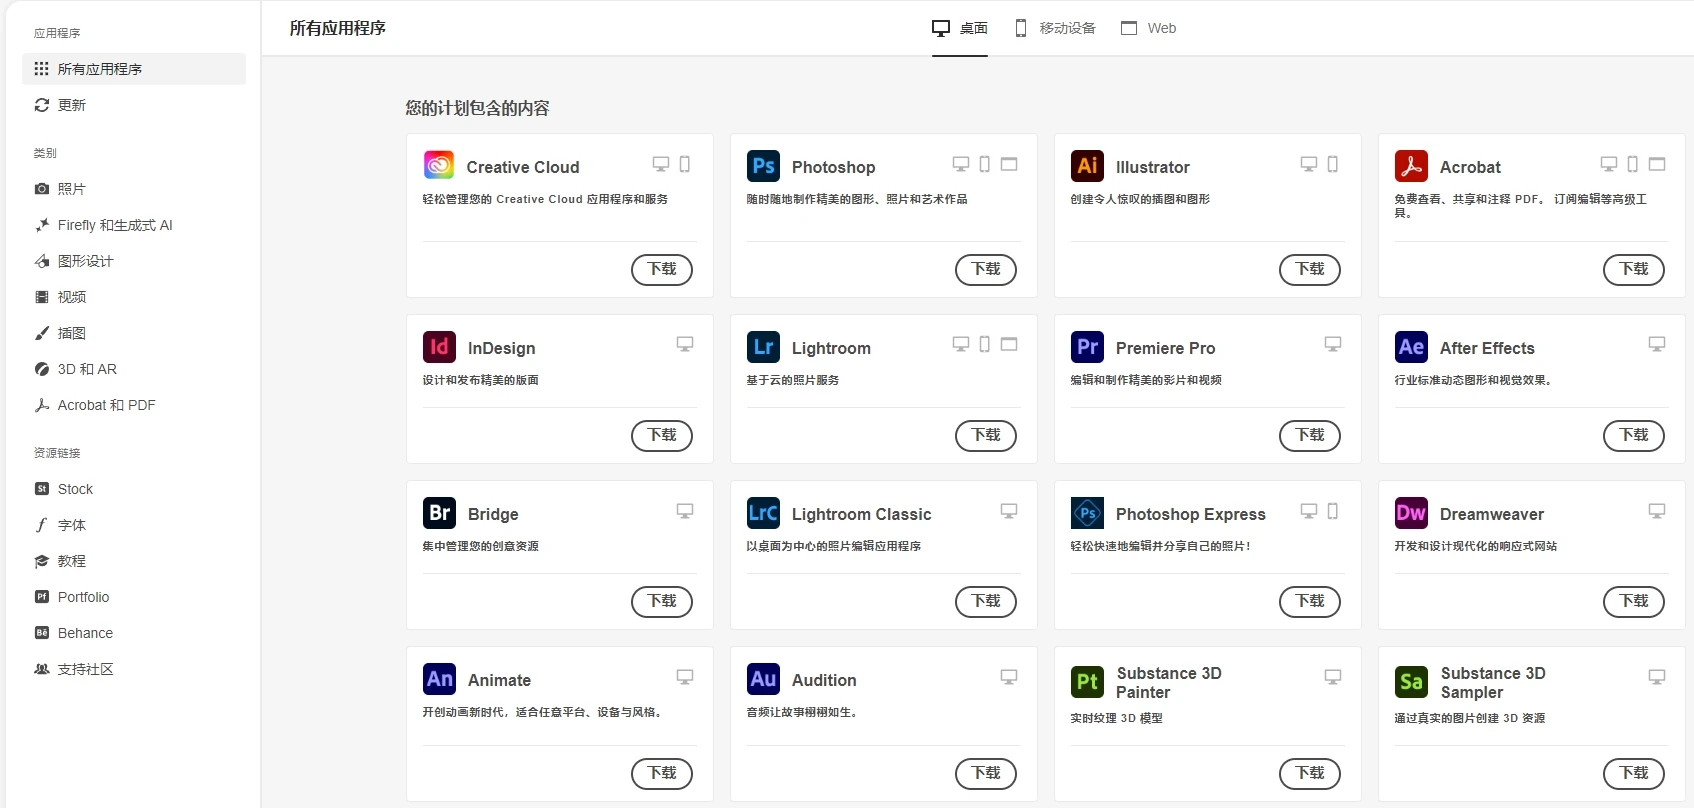The width and height of the screenshot is (1694, 808).
Task: Click the Substance 3D Painter Pt icon
Action: [x=1087, y=681]
